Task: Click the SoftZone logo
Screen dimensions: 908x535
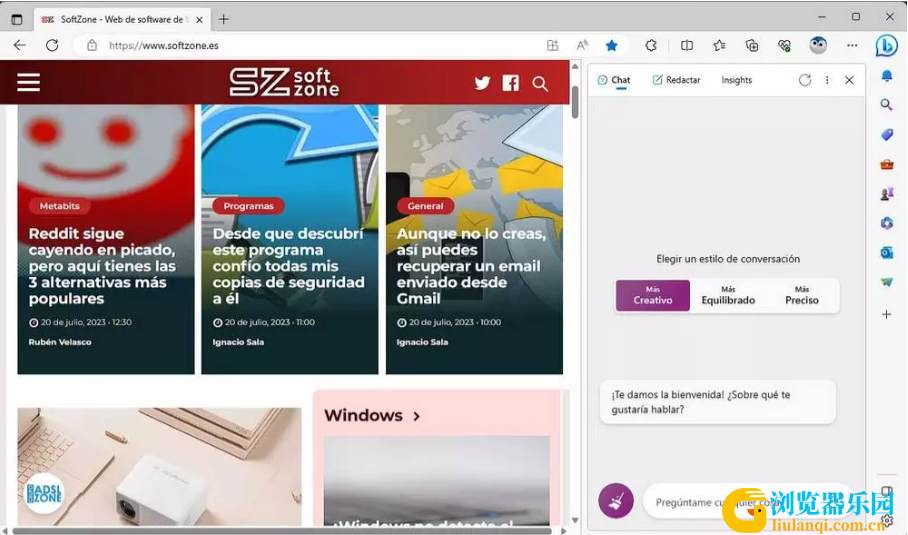Action: pyautogui.click(x=284, y=83)
